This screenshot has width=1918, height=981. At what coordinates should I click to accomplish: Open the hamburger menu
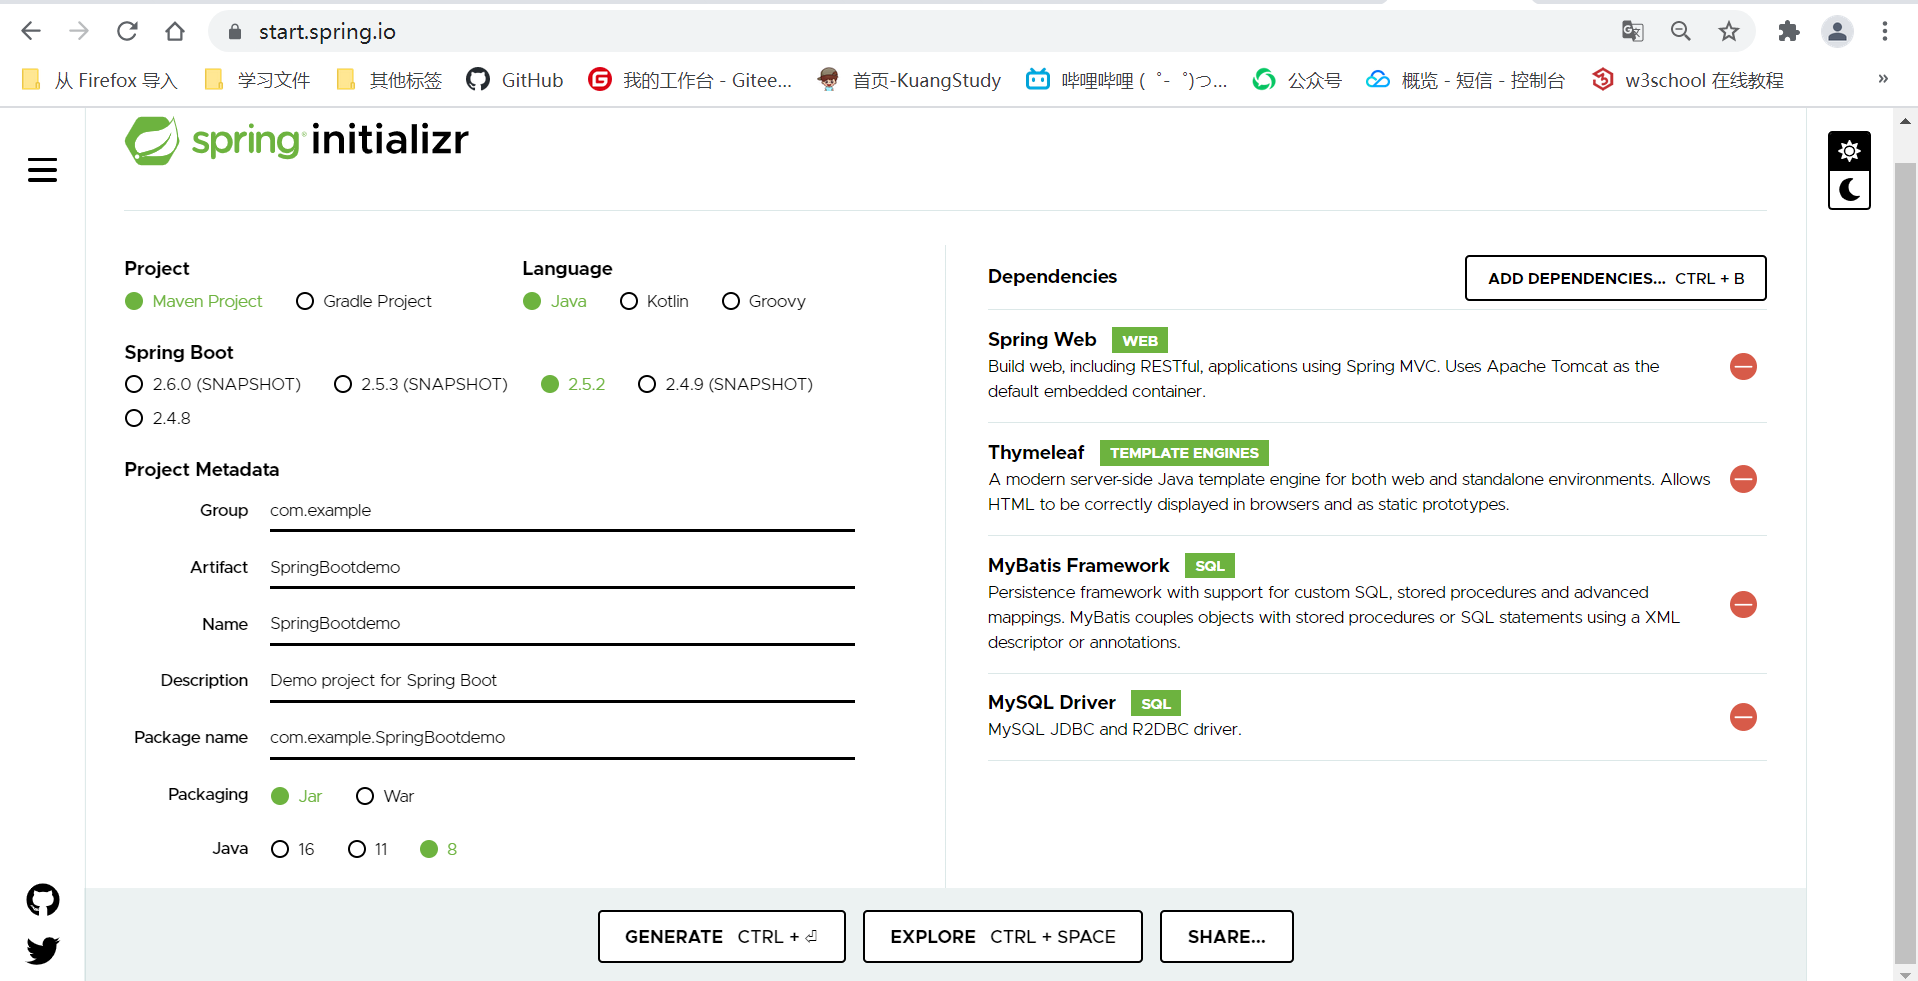coord(42,170)
